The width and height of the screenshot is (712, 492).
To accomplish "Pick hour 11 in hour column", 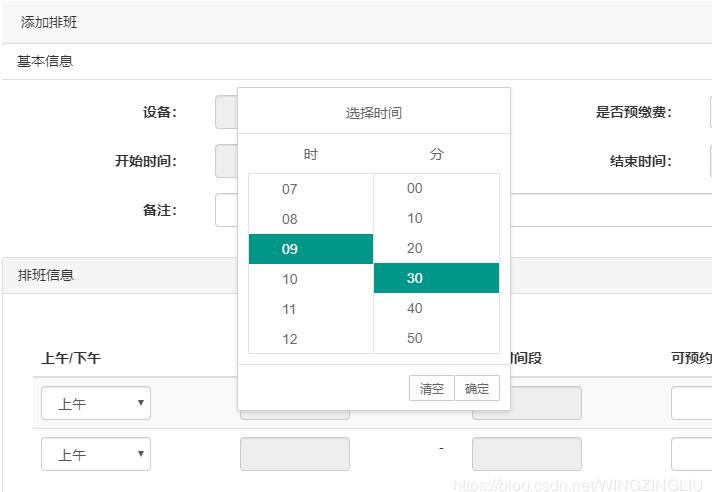I will click(x=310, y=309).
